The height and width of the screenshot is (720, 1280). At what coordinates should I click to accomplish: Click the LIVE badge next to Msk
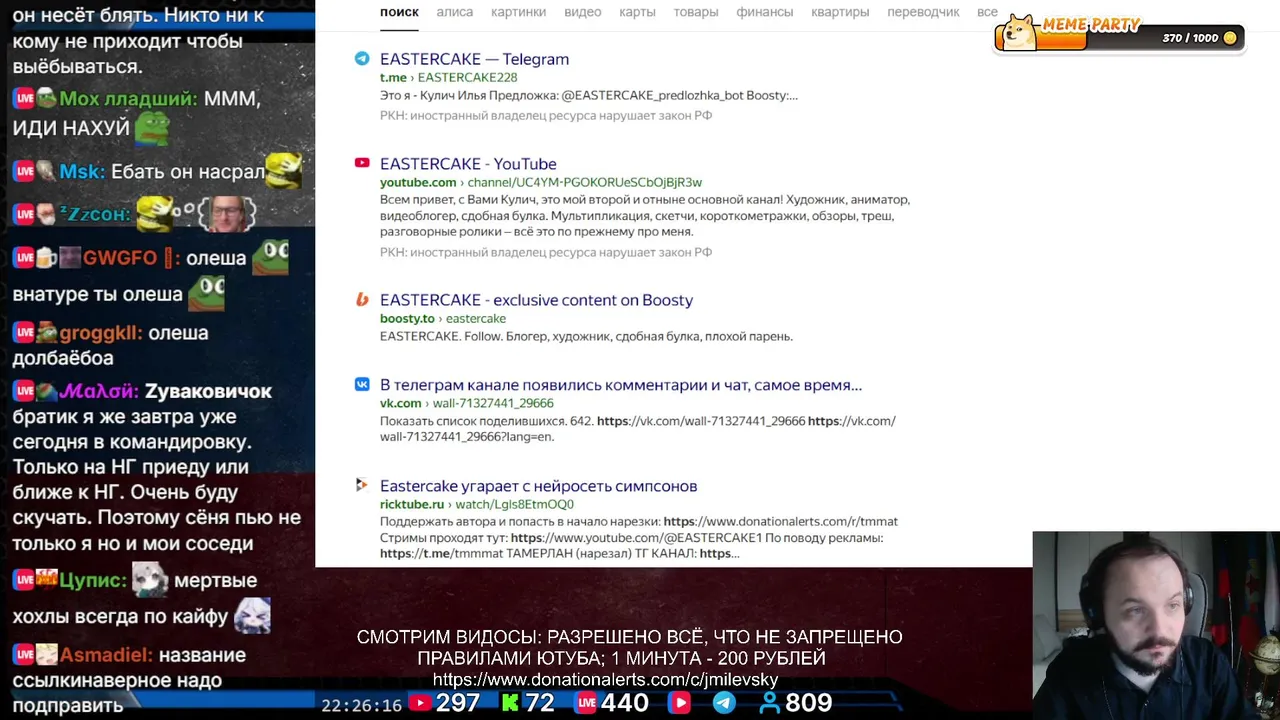24,172
